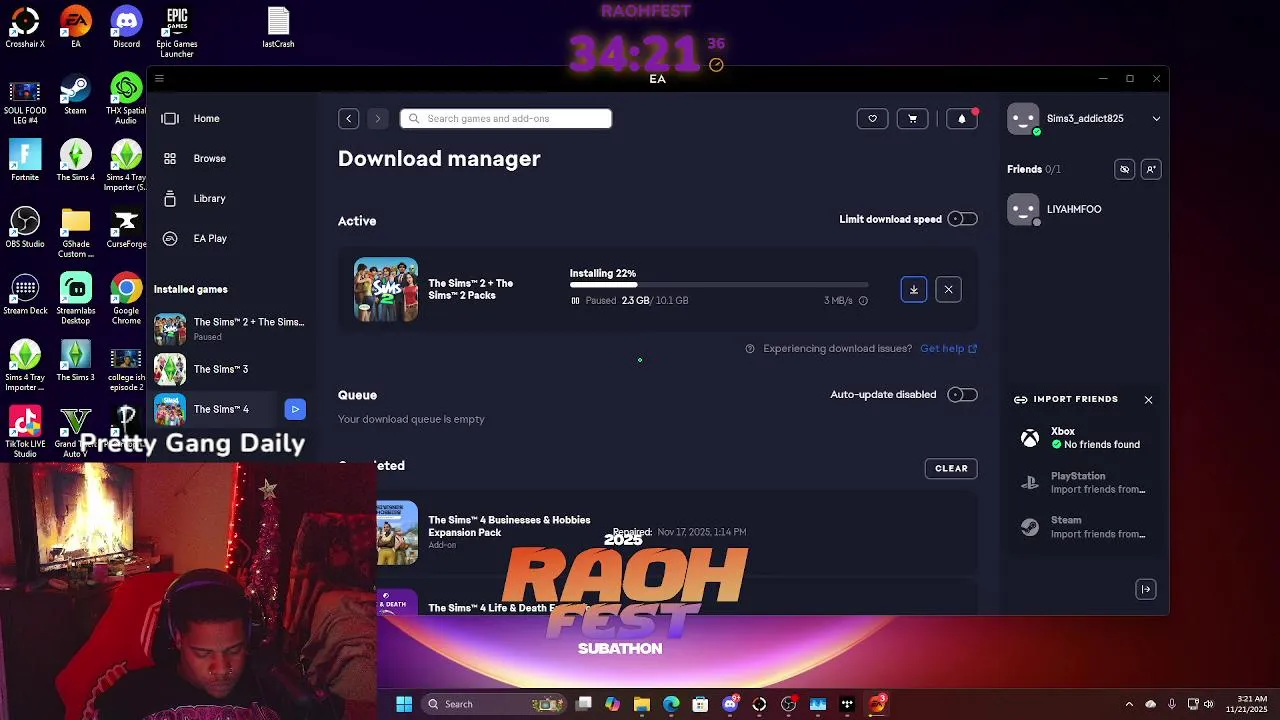Click the Steam import friends icon

tap(1029, 527)
